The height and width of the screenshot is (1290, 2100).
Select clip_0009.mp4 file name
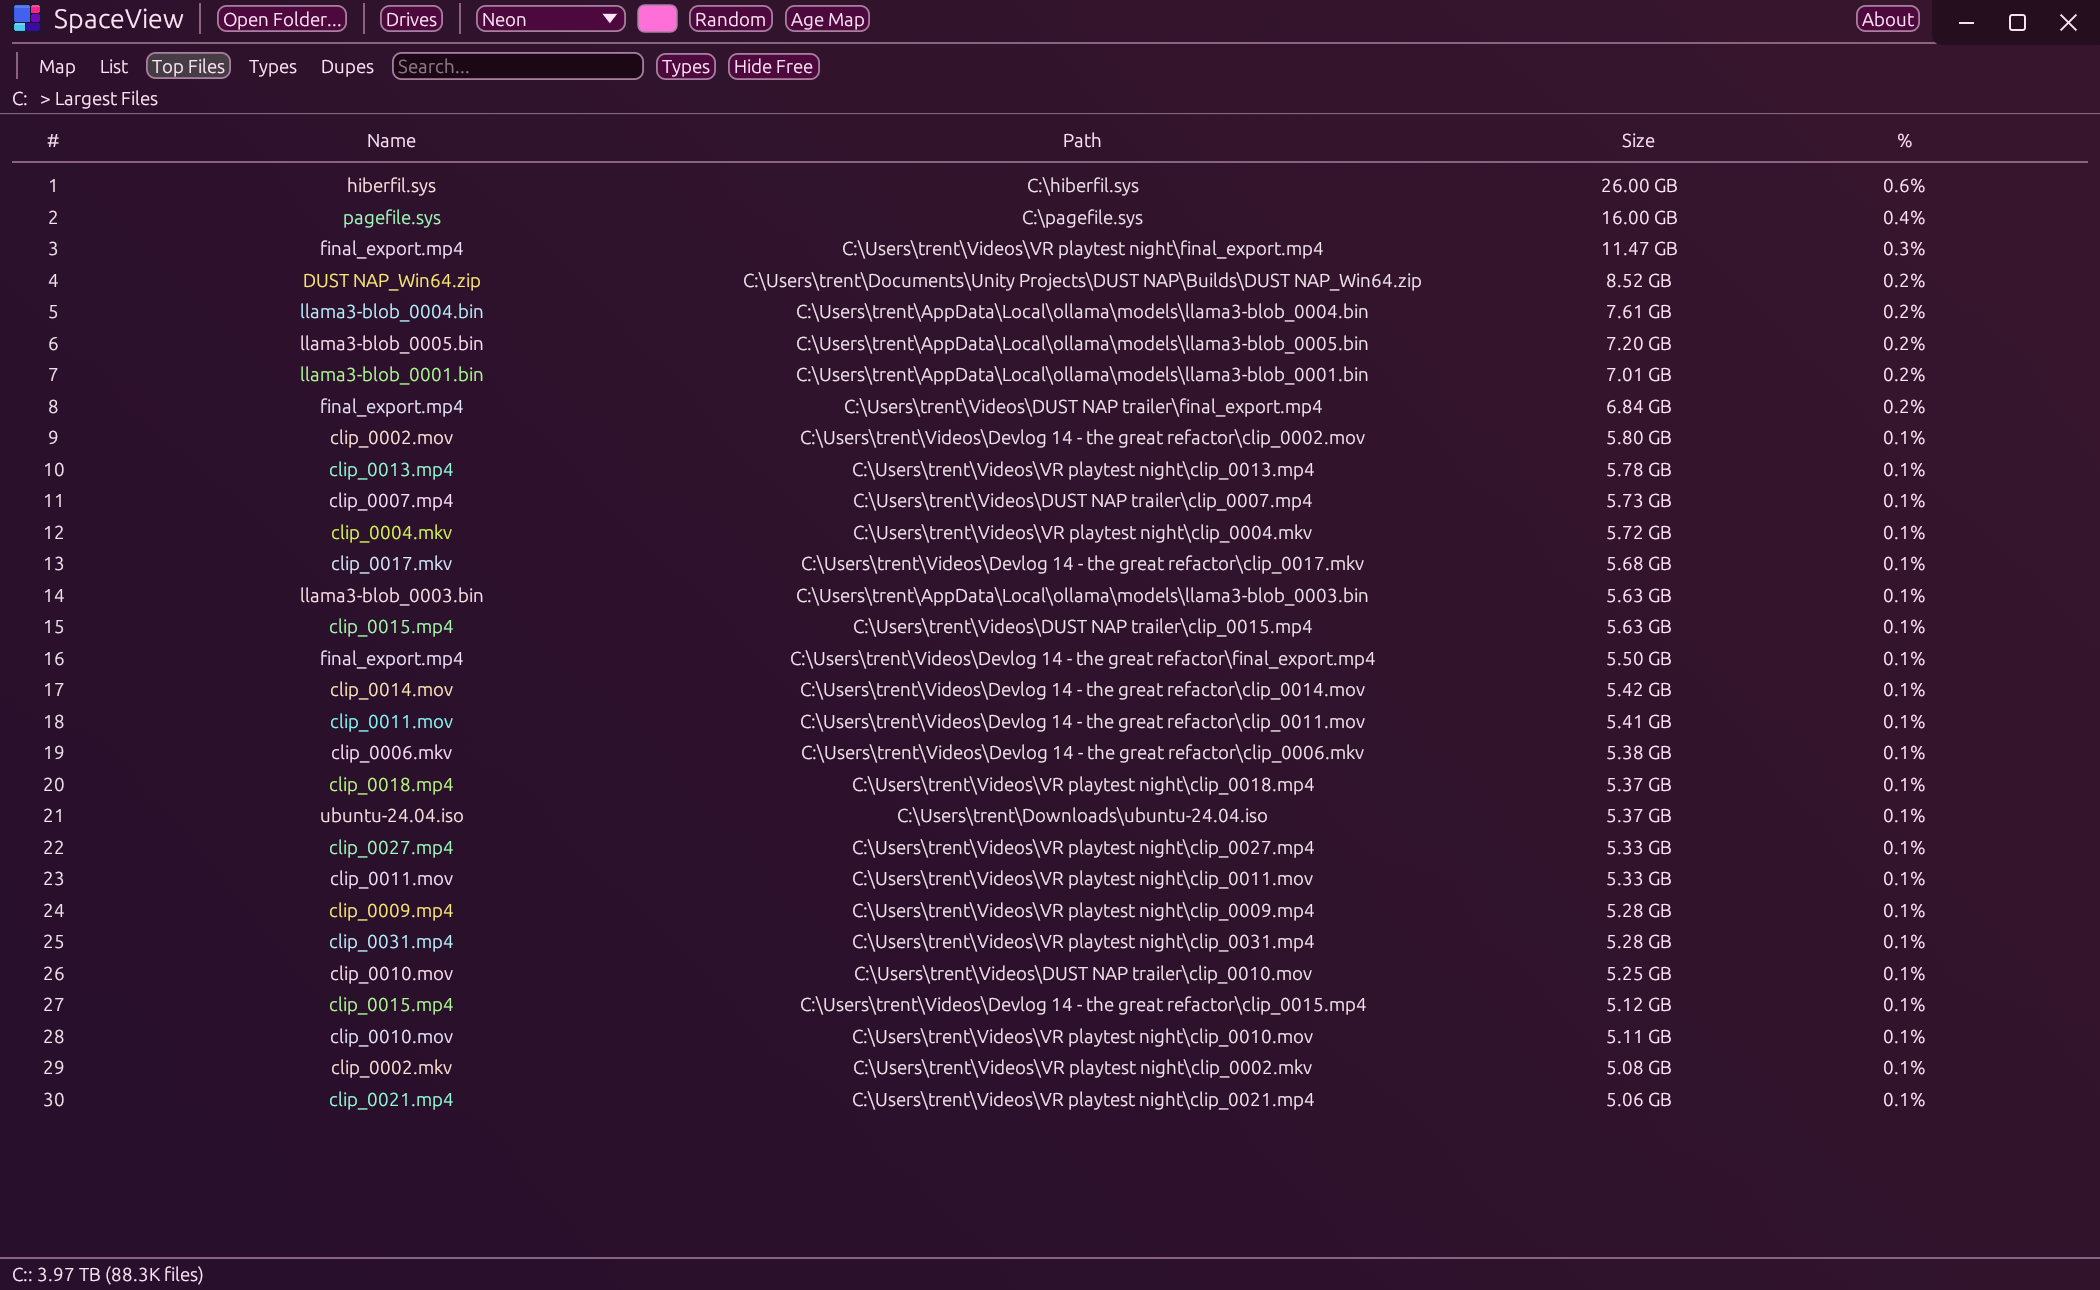tap(391, 910)
